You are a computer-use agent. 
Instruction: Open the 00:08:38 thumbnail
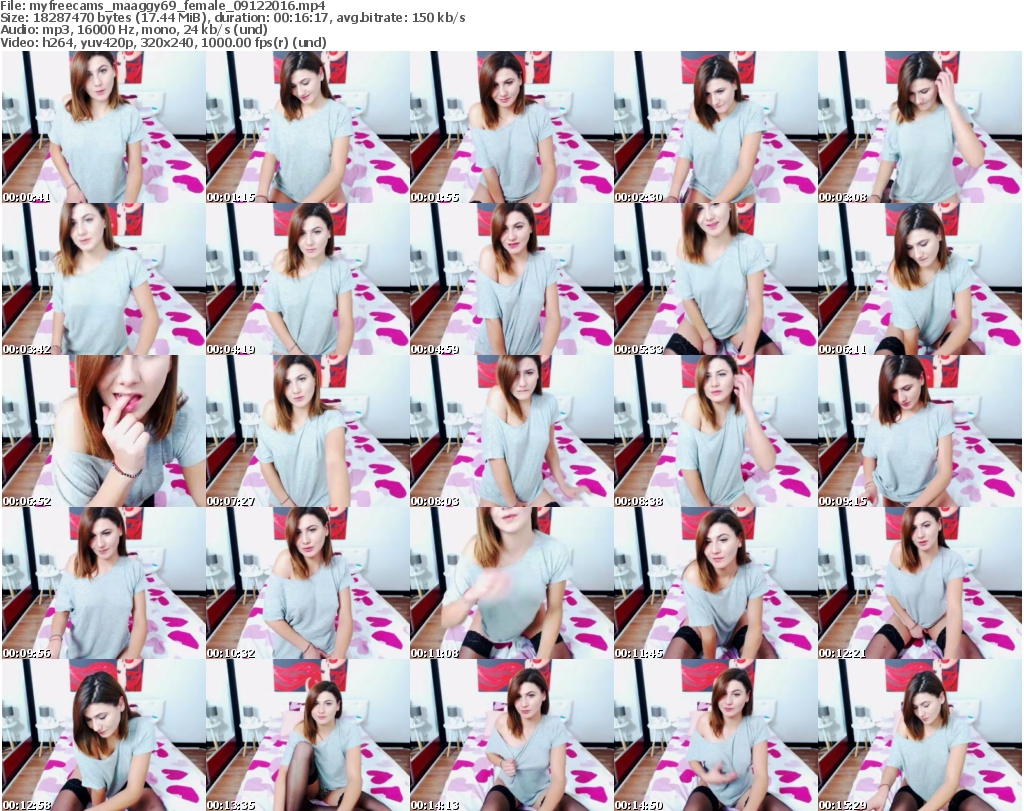pyautogui.click(x=715, y=431)
